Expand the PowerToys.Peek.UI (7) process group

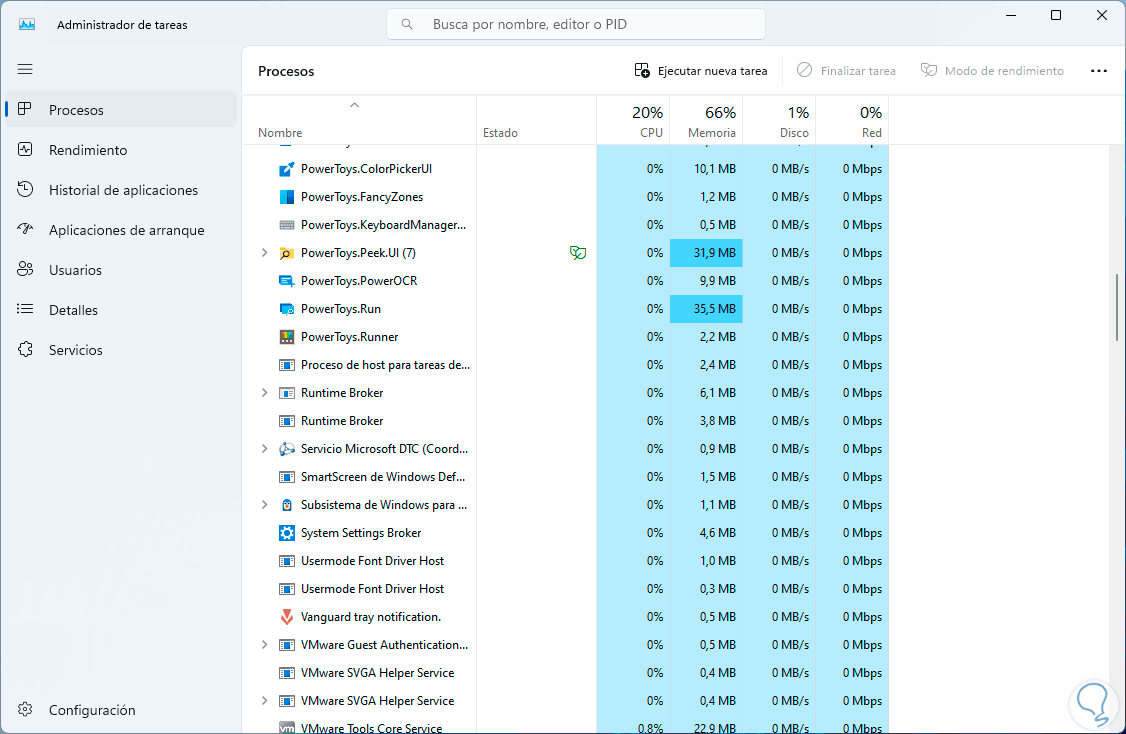click(x=264, y=253)
